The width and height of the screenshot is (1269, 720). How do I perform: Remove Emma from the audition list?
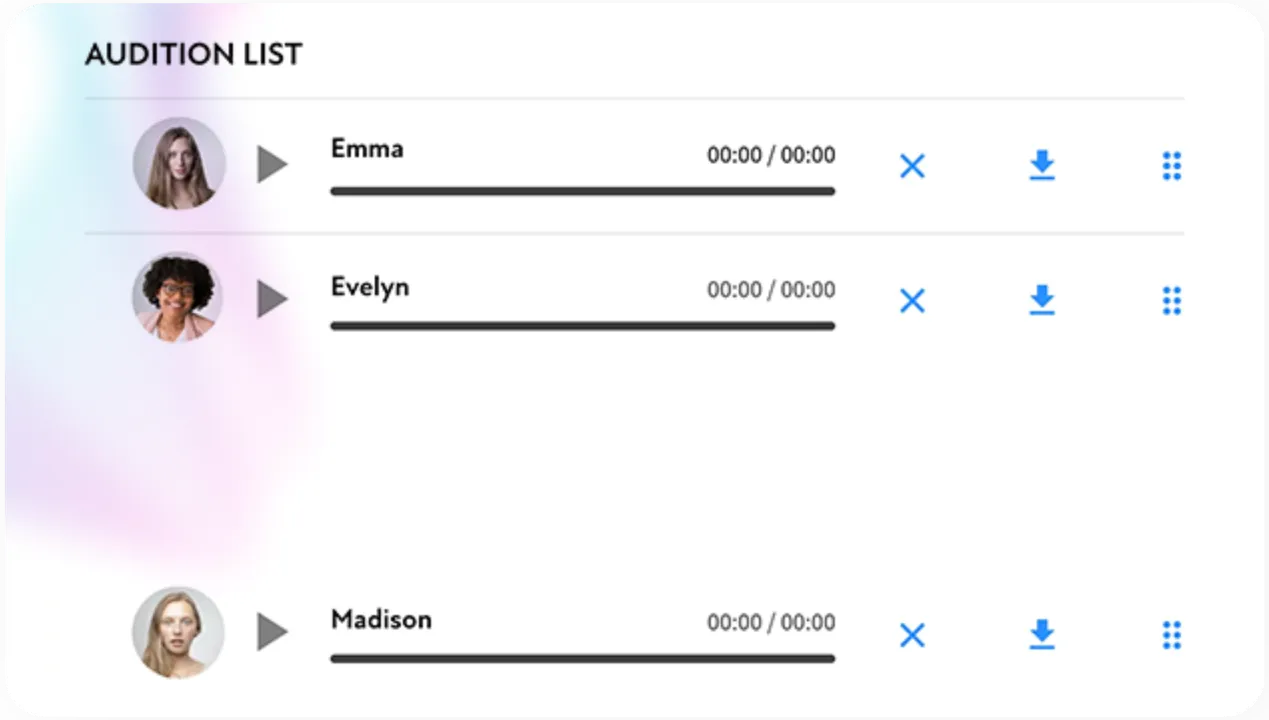[912, 166]
